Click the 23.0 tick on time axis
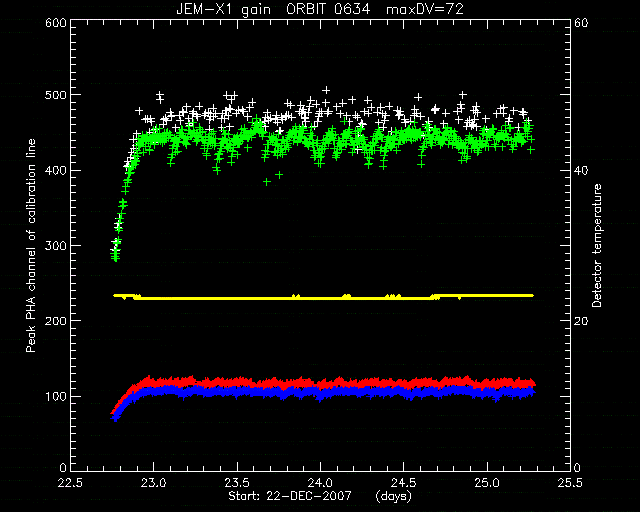 154,483
